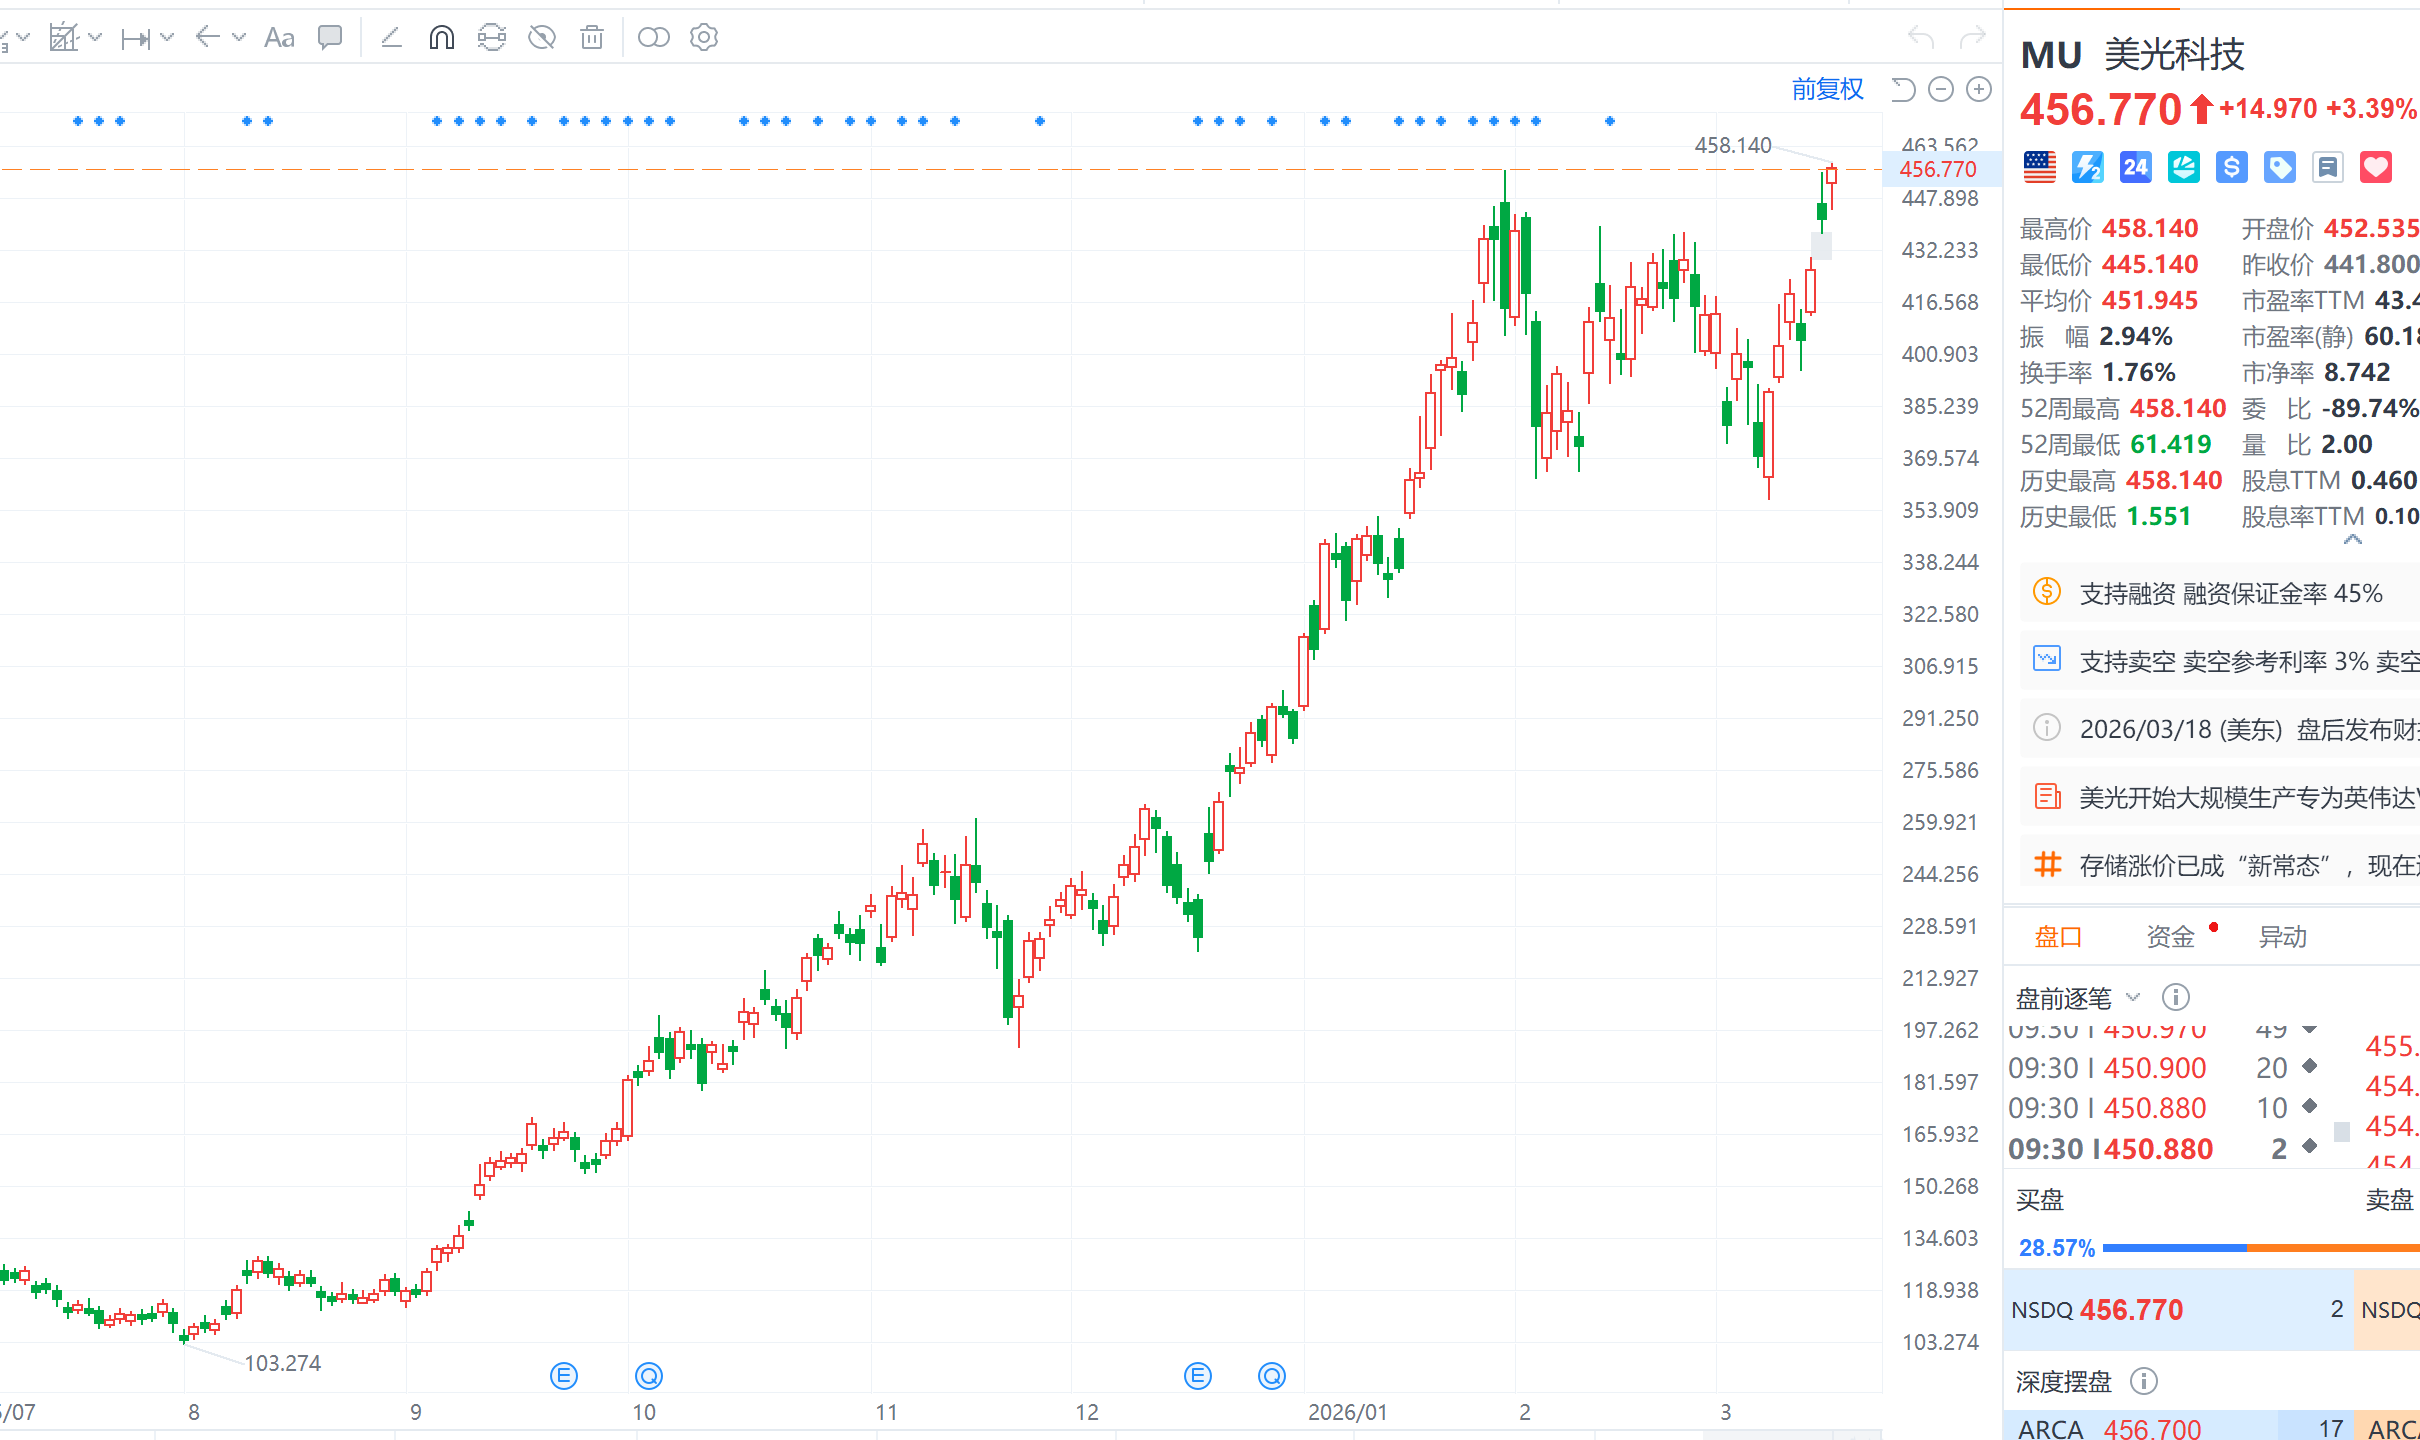Screen dimensions: 2420x1440
Task: Switch to the 资金 tab
Action: 2170,937
